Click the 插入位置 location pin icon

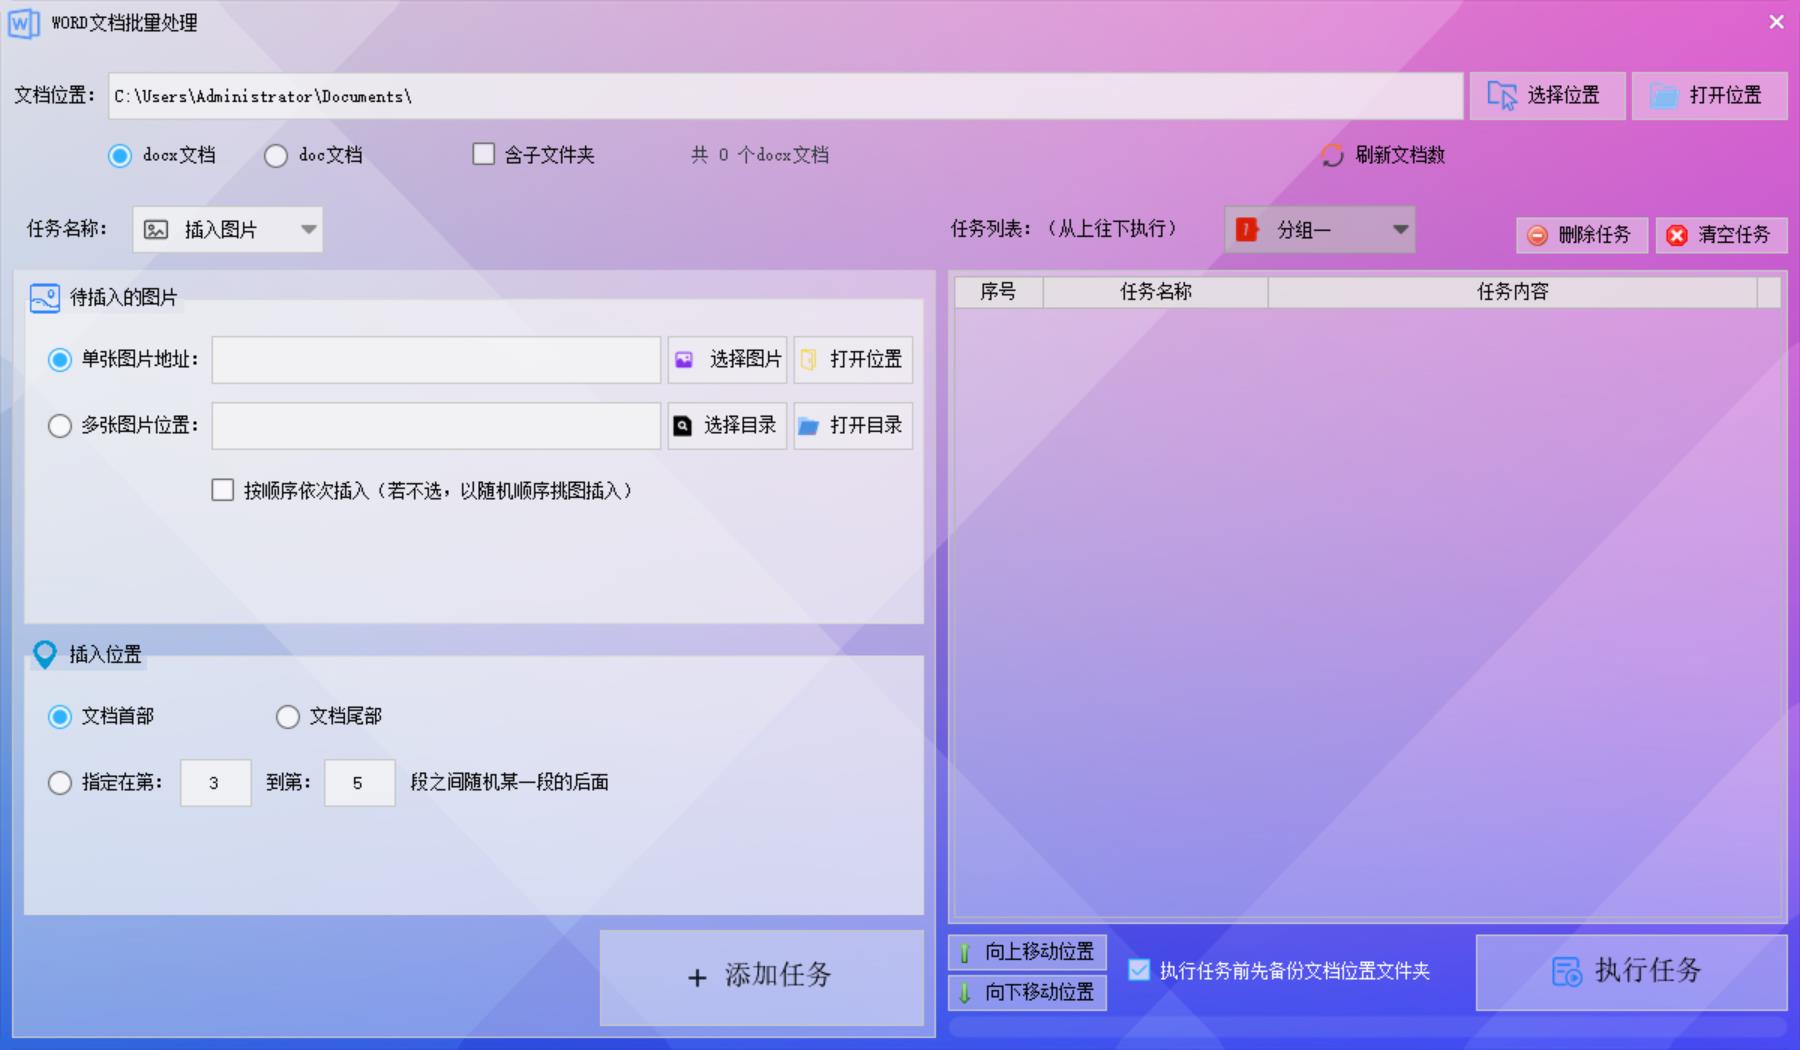pos(45,654)
